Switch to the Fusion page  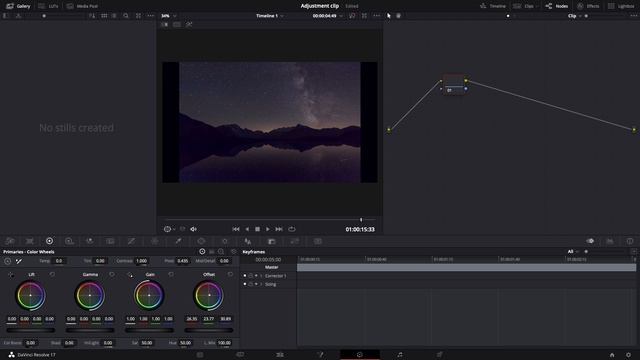[320, 355]
